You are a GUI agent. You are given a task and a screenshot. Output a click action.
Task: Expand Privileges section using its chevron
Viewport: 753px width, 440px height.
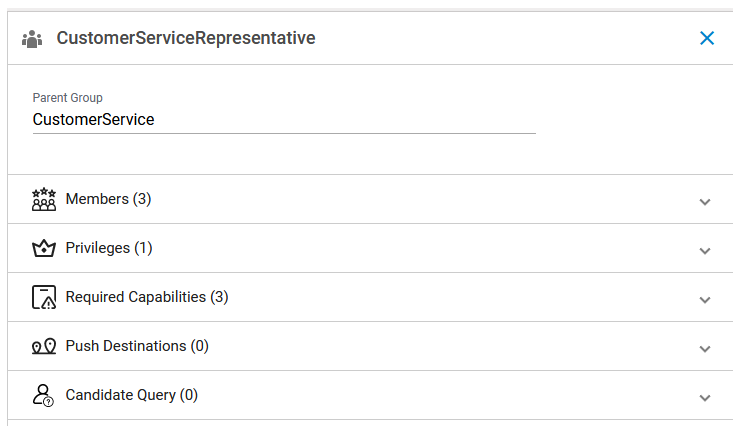[x=705, y=250]
